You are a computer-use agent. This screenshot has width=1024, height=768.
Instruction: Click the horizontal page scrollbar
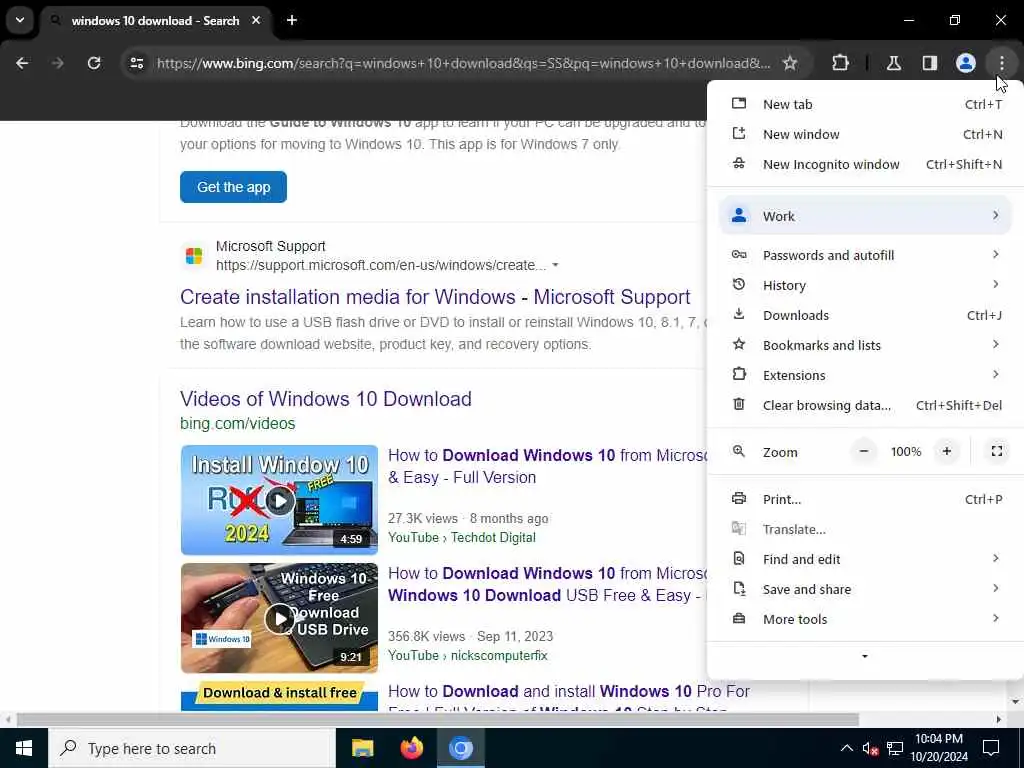438,720
